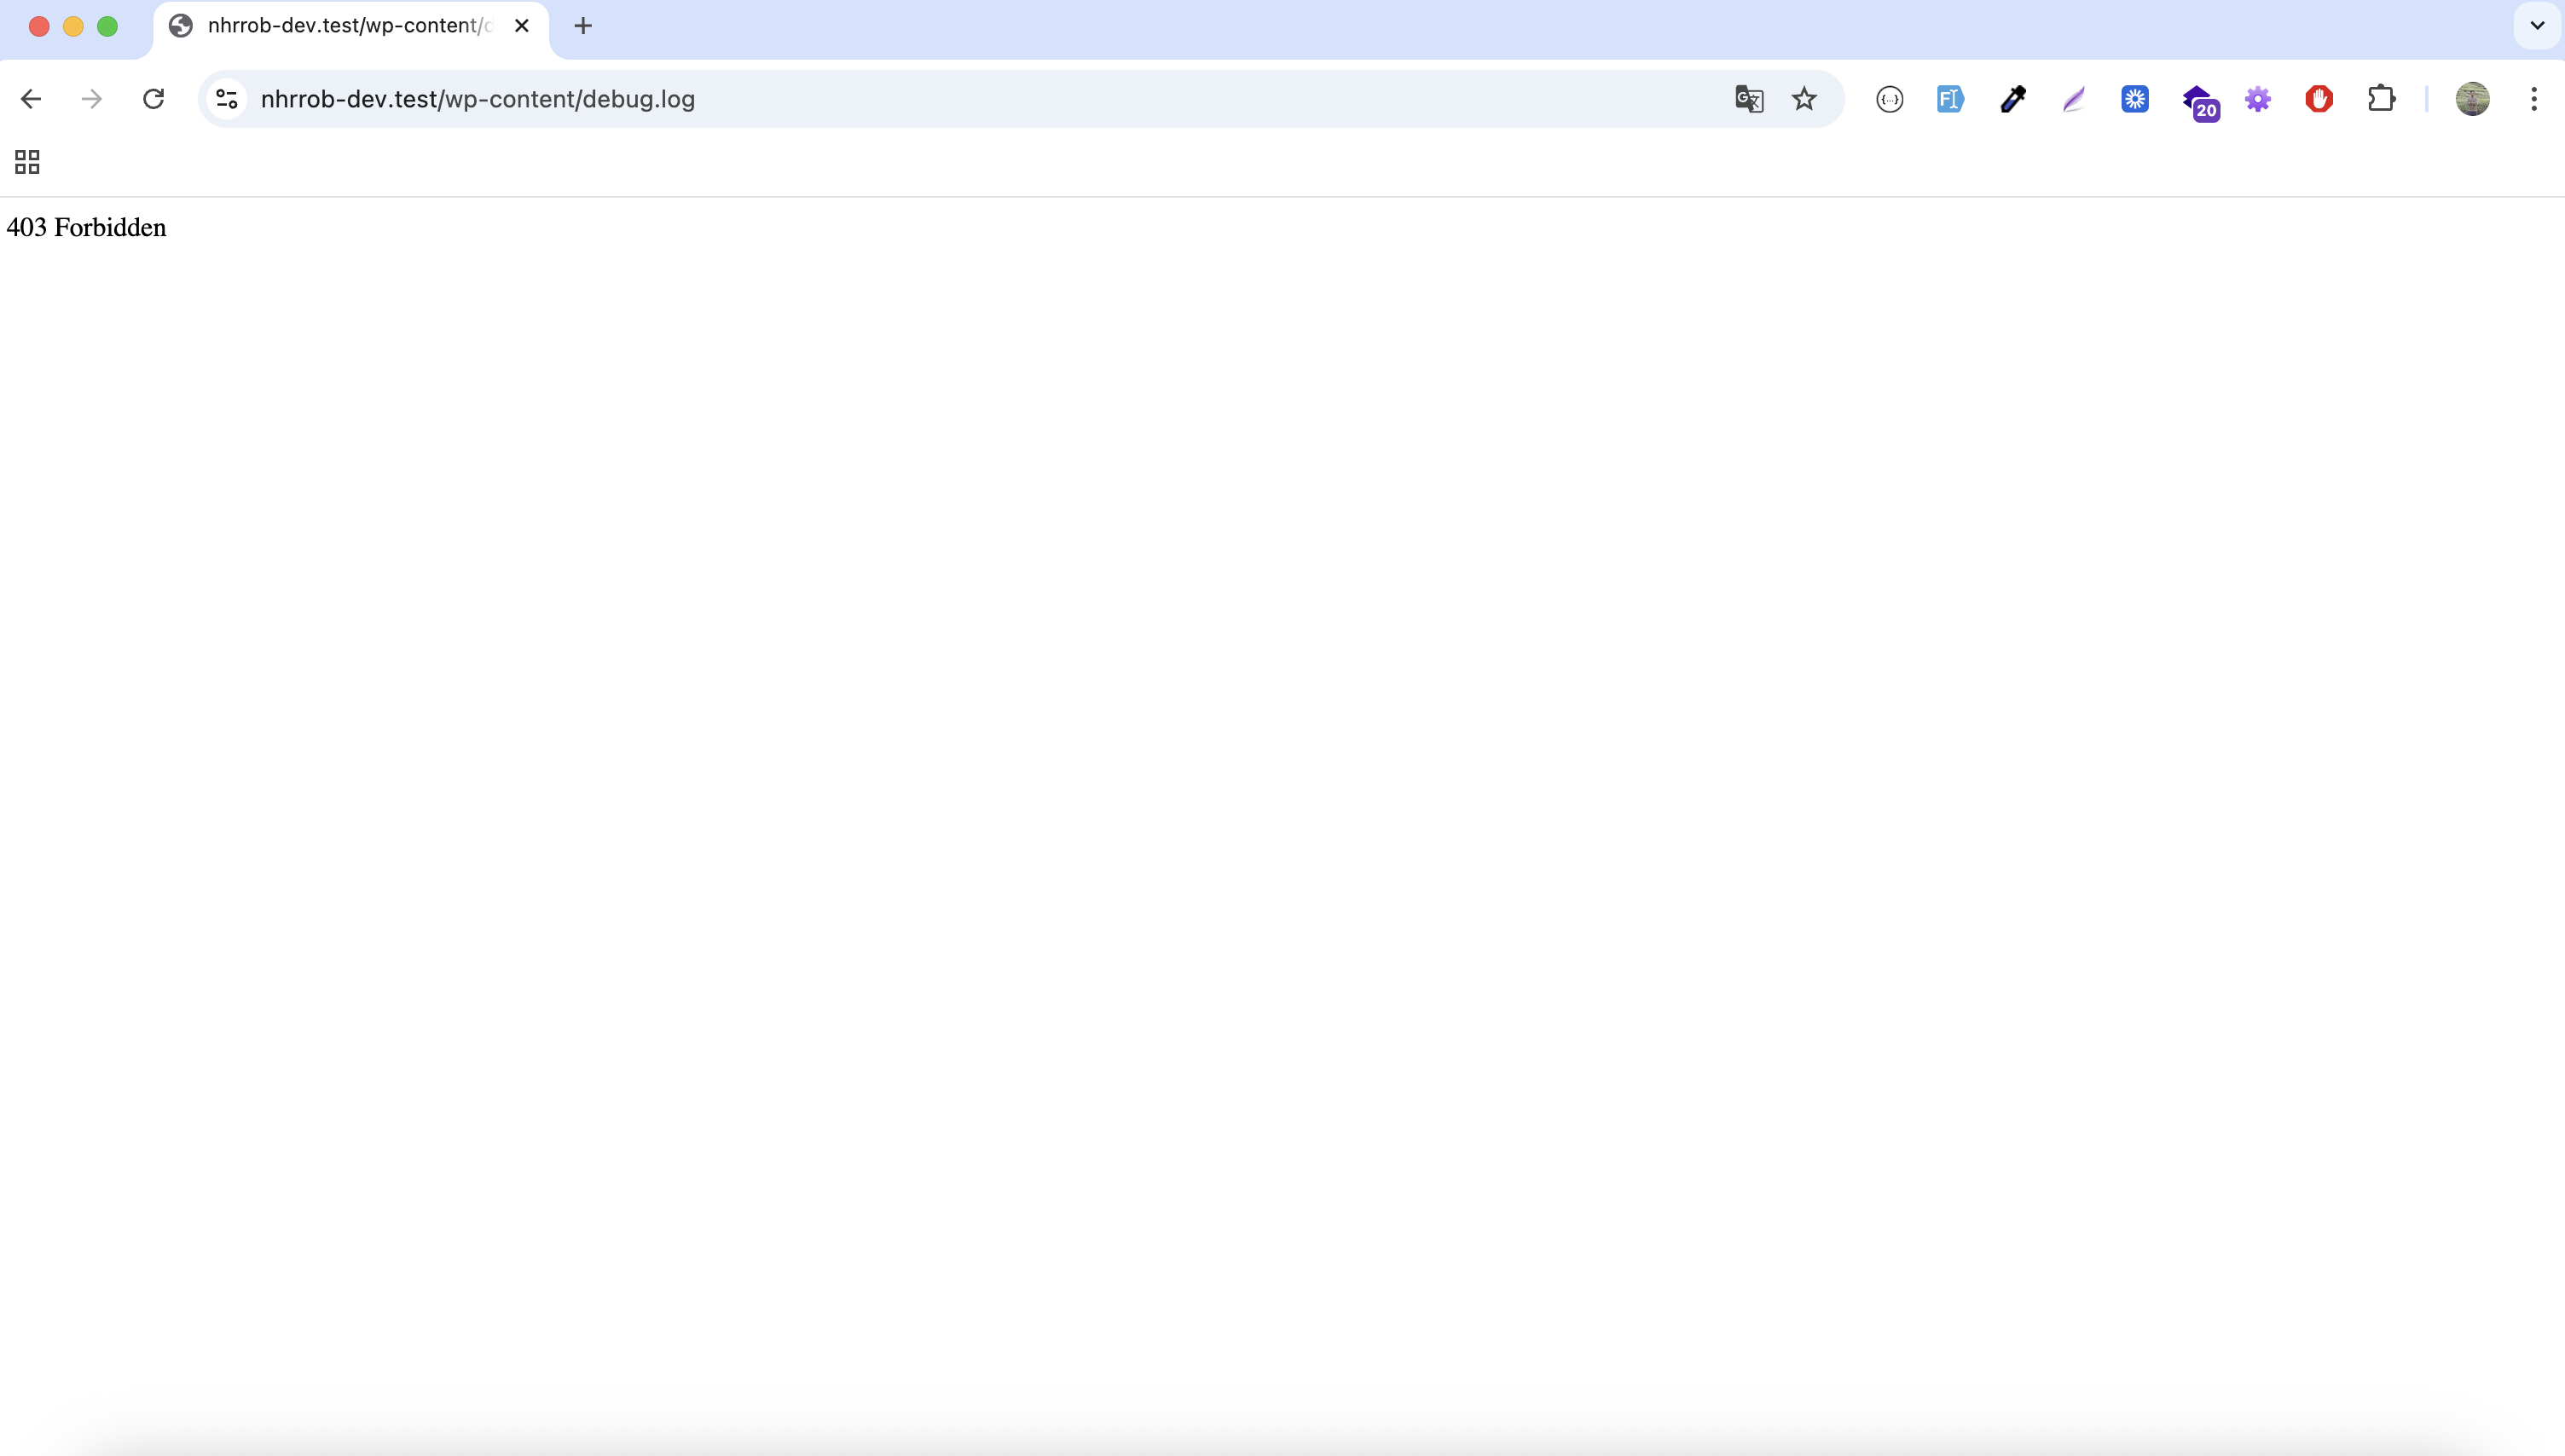Open your profile avatar menu
This screenshot has height=1456, width=2565.
coord(2473,98)
